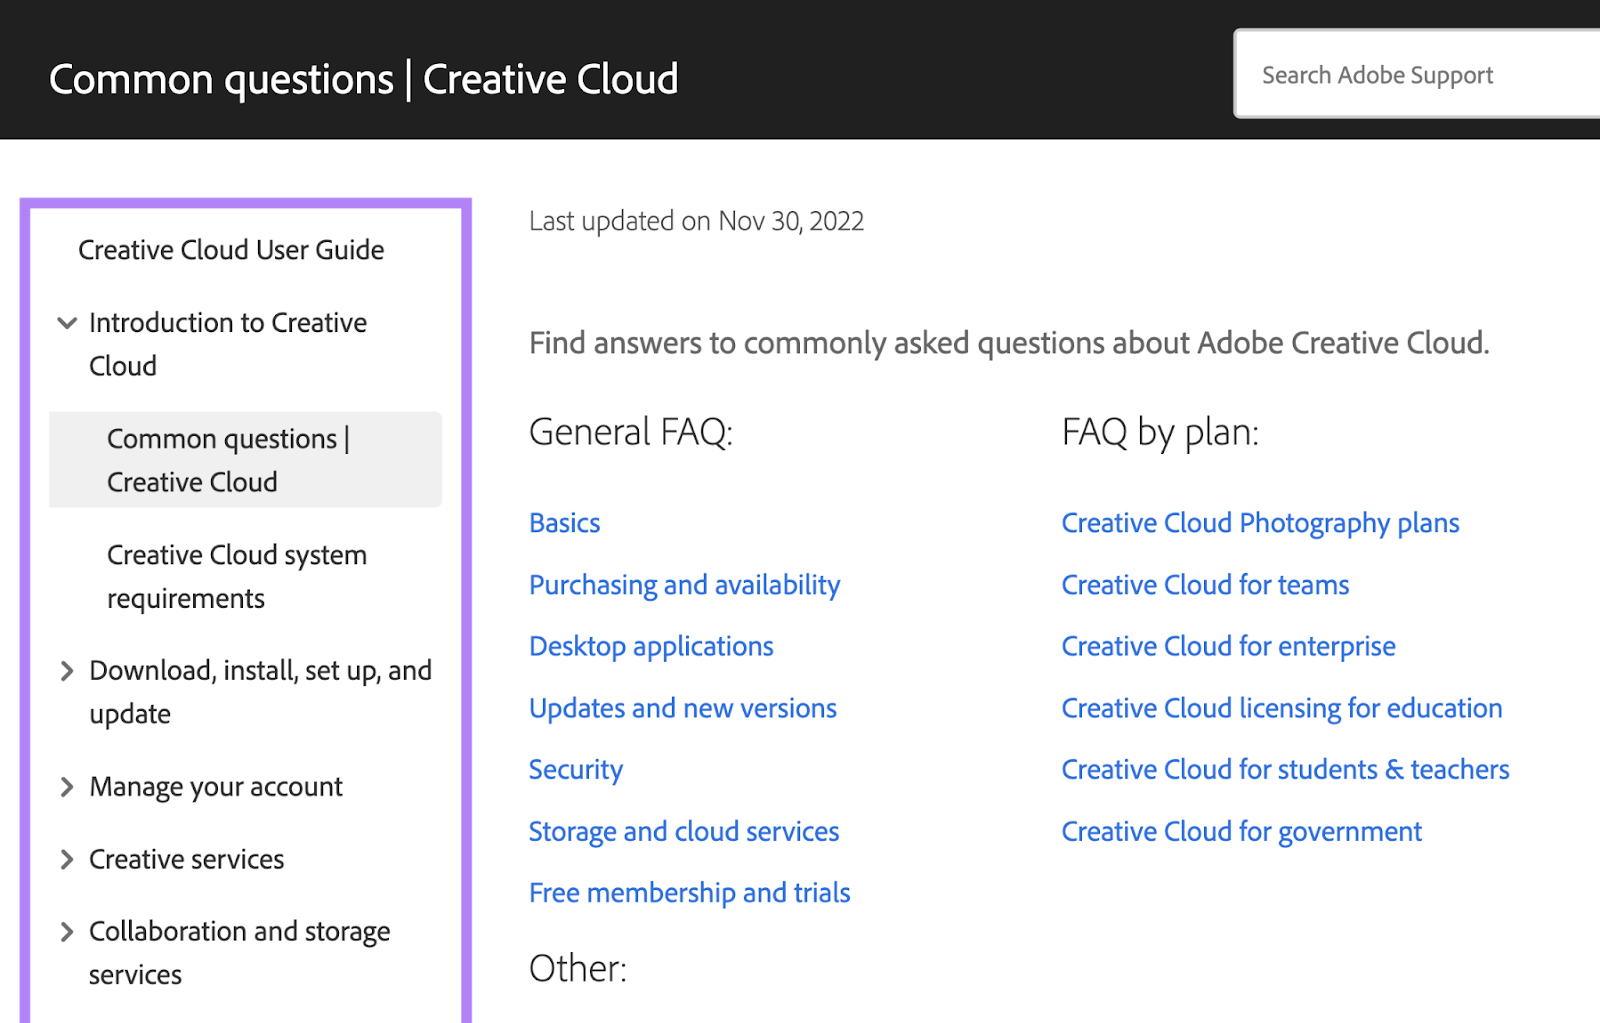Viewport: 1600px width, 1023px height.
Task: Open the Purchasing and availability link
Action: click(684, 585)
